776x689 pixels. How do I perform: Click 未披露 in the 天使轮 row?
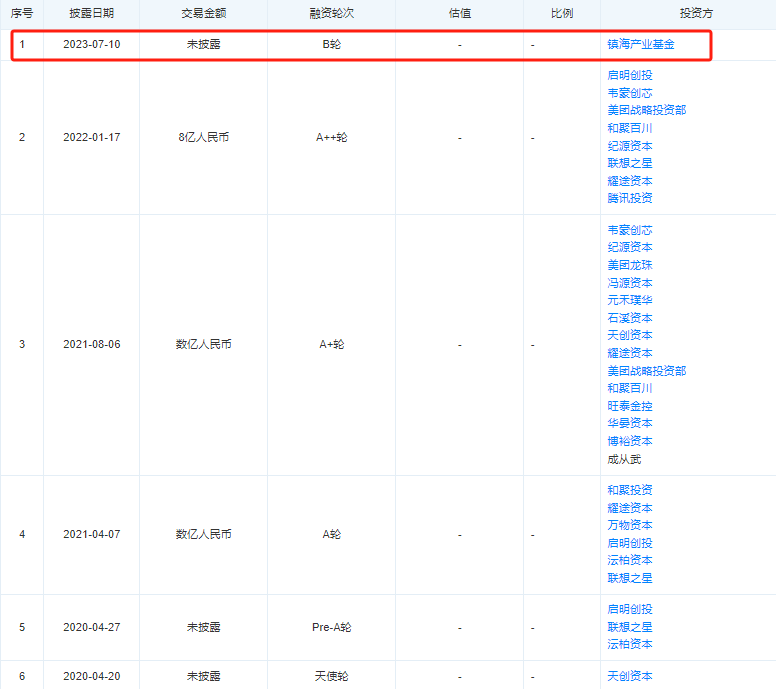pos(203,677)
